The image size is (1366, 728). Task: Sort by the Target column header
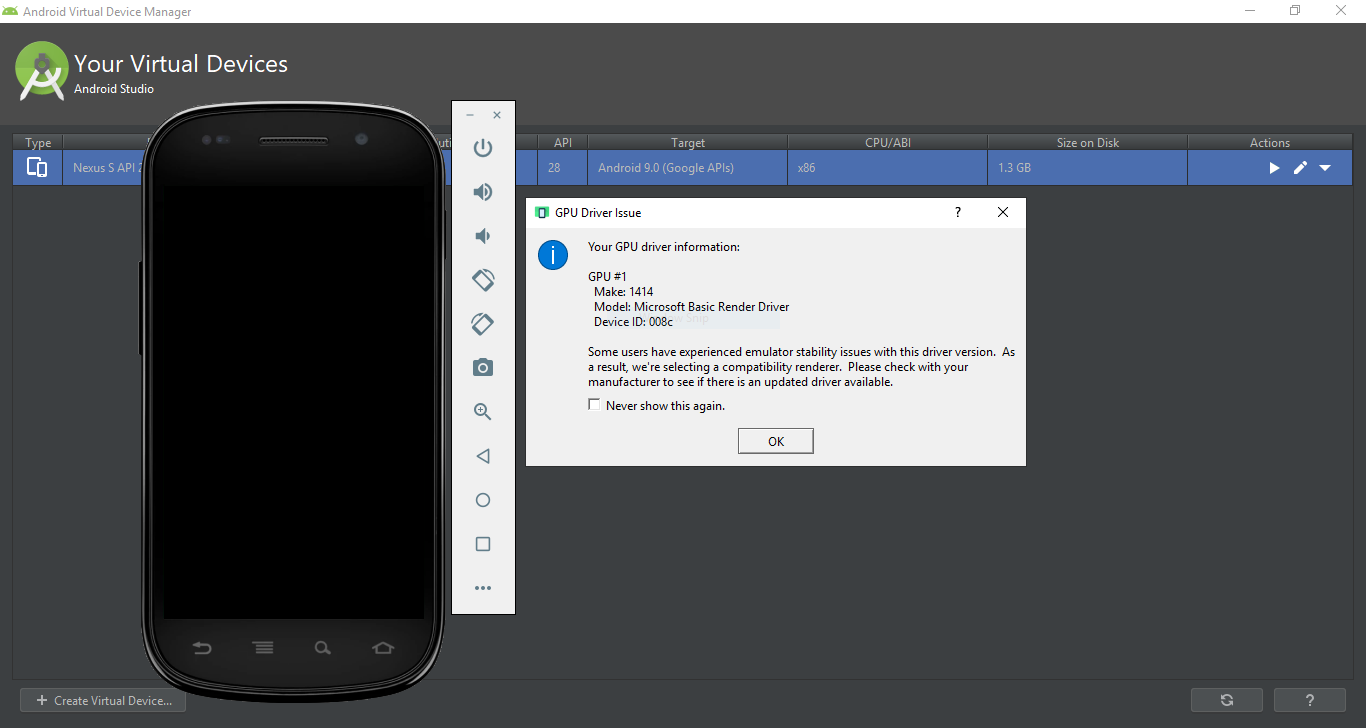pos(688,142)
